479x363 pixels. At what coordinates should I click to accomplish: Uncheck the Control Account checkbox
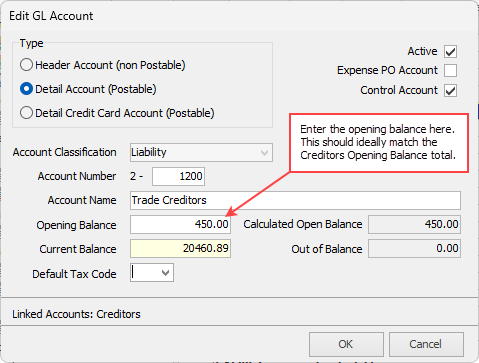[450, 90]
